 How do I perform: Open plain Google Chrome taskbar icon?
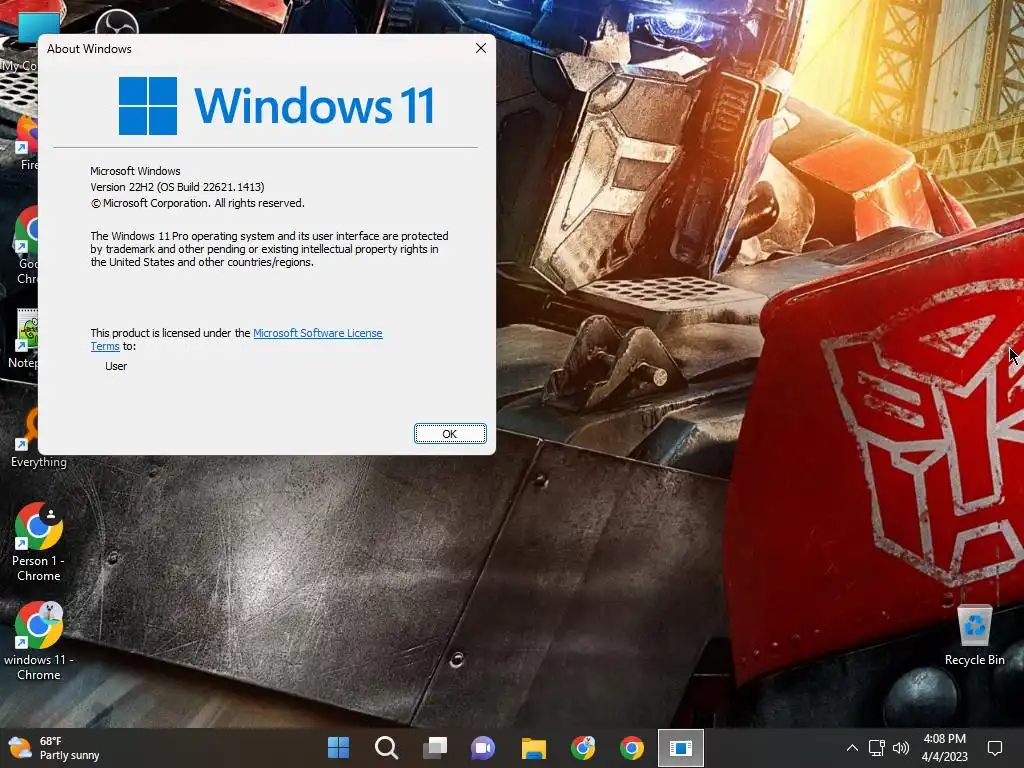point(632,748)
